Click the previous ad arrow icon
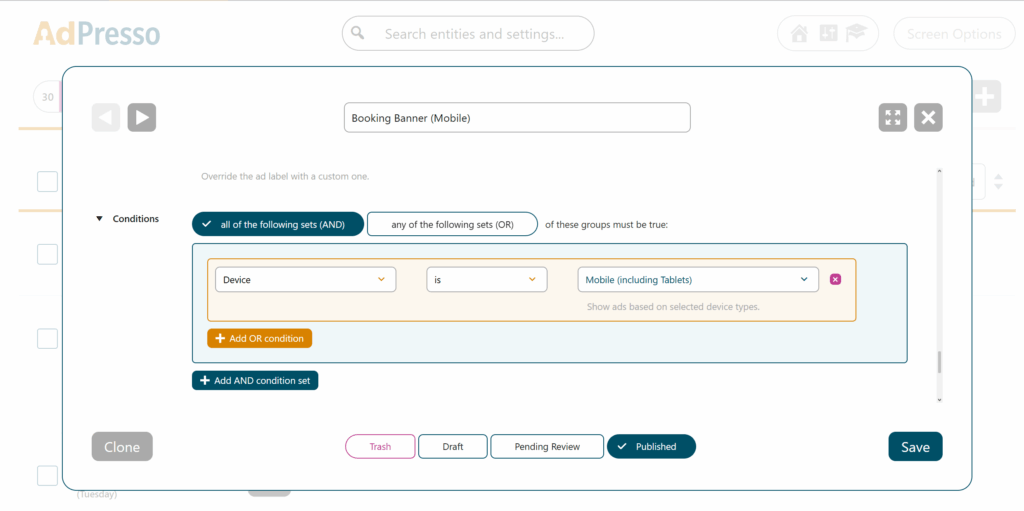The height and width of the screenshot is (511, 1024). 106,118
